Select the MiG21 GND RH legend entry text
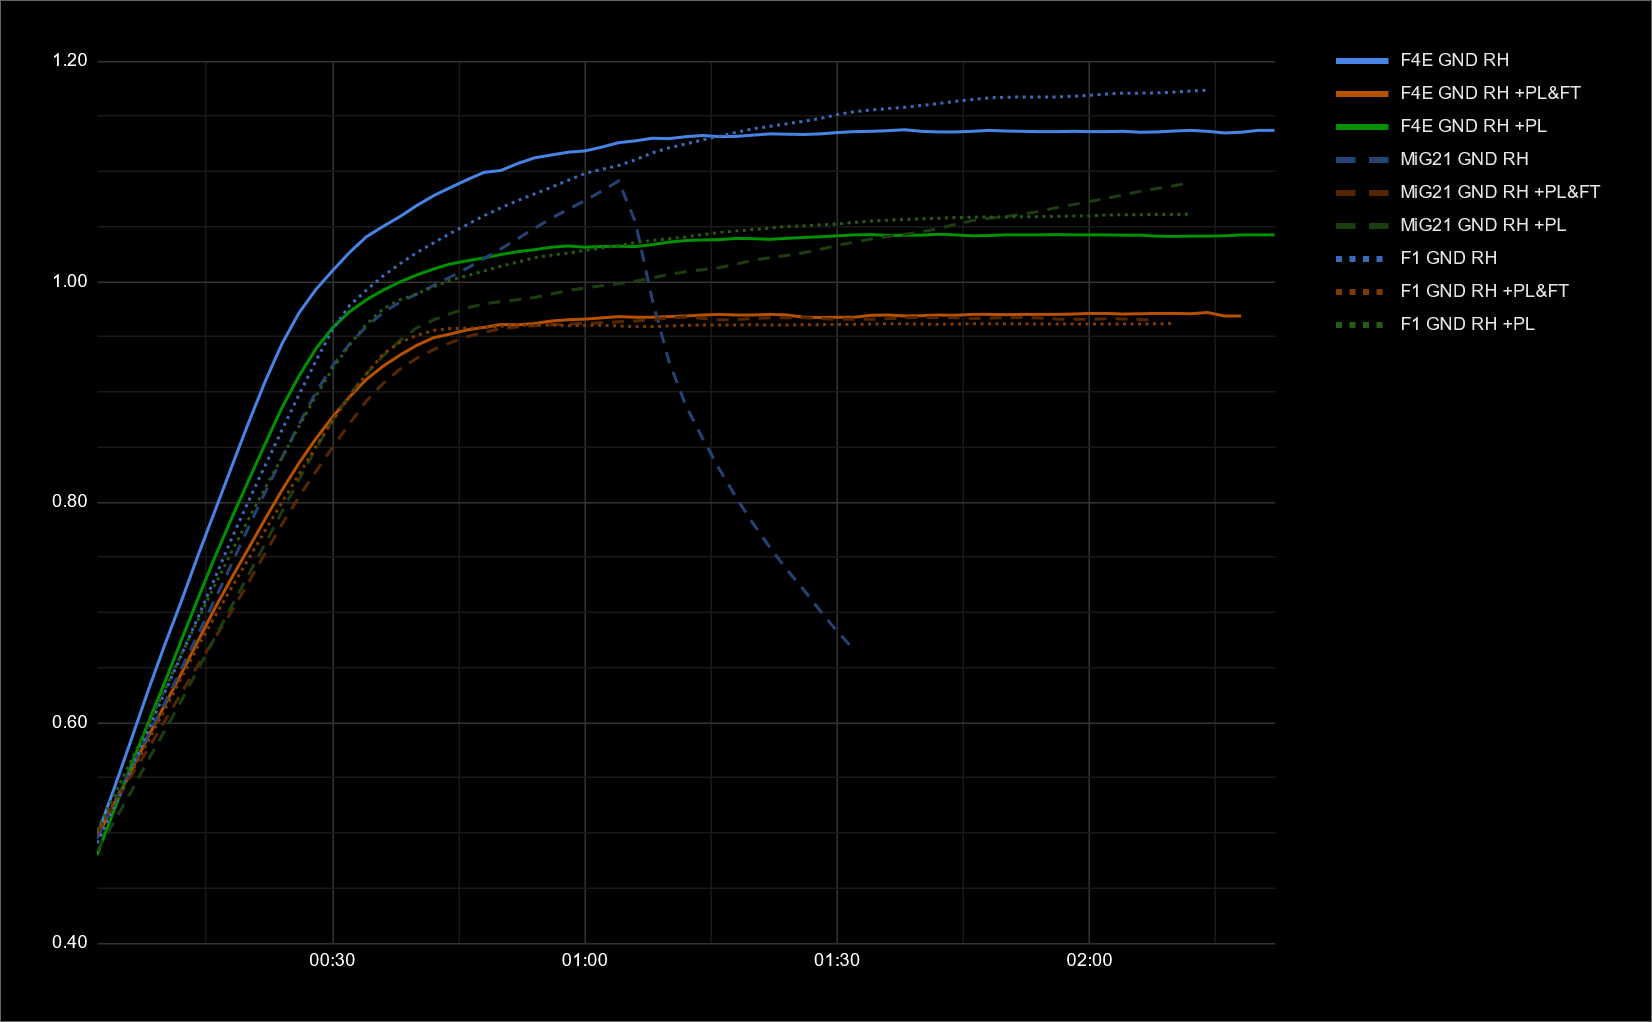This screenshot has width=1652, height=1022. tap(1464, 159)
